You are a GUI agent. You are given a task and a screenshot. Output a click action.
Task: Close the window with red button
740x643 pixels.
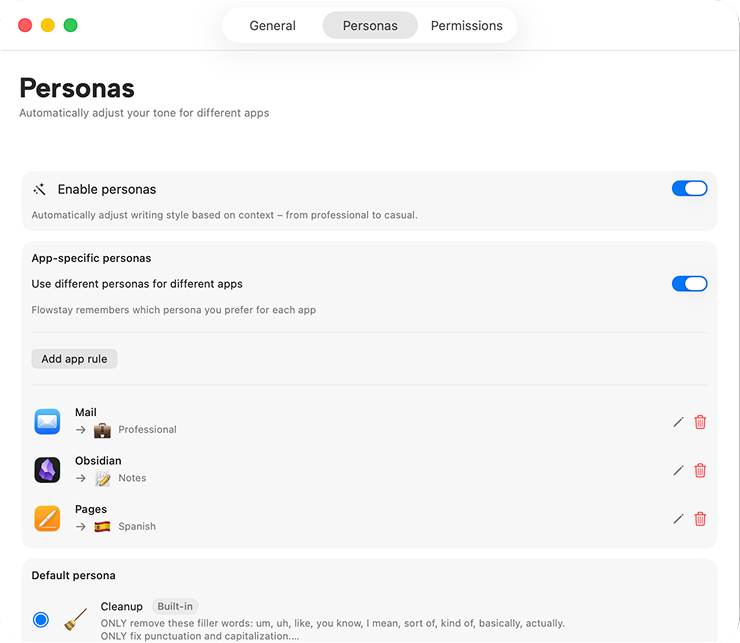tap(25, 25)
